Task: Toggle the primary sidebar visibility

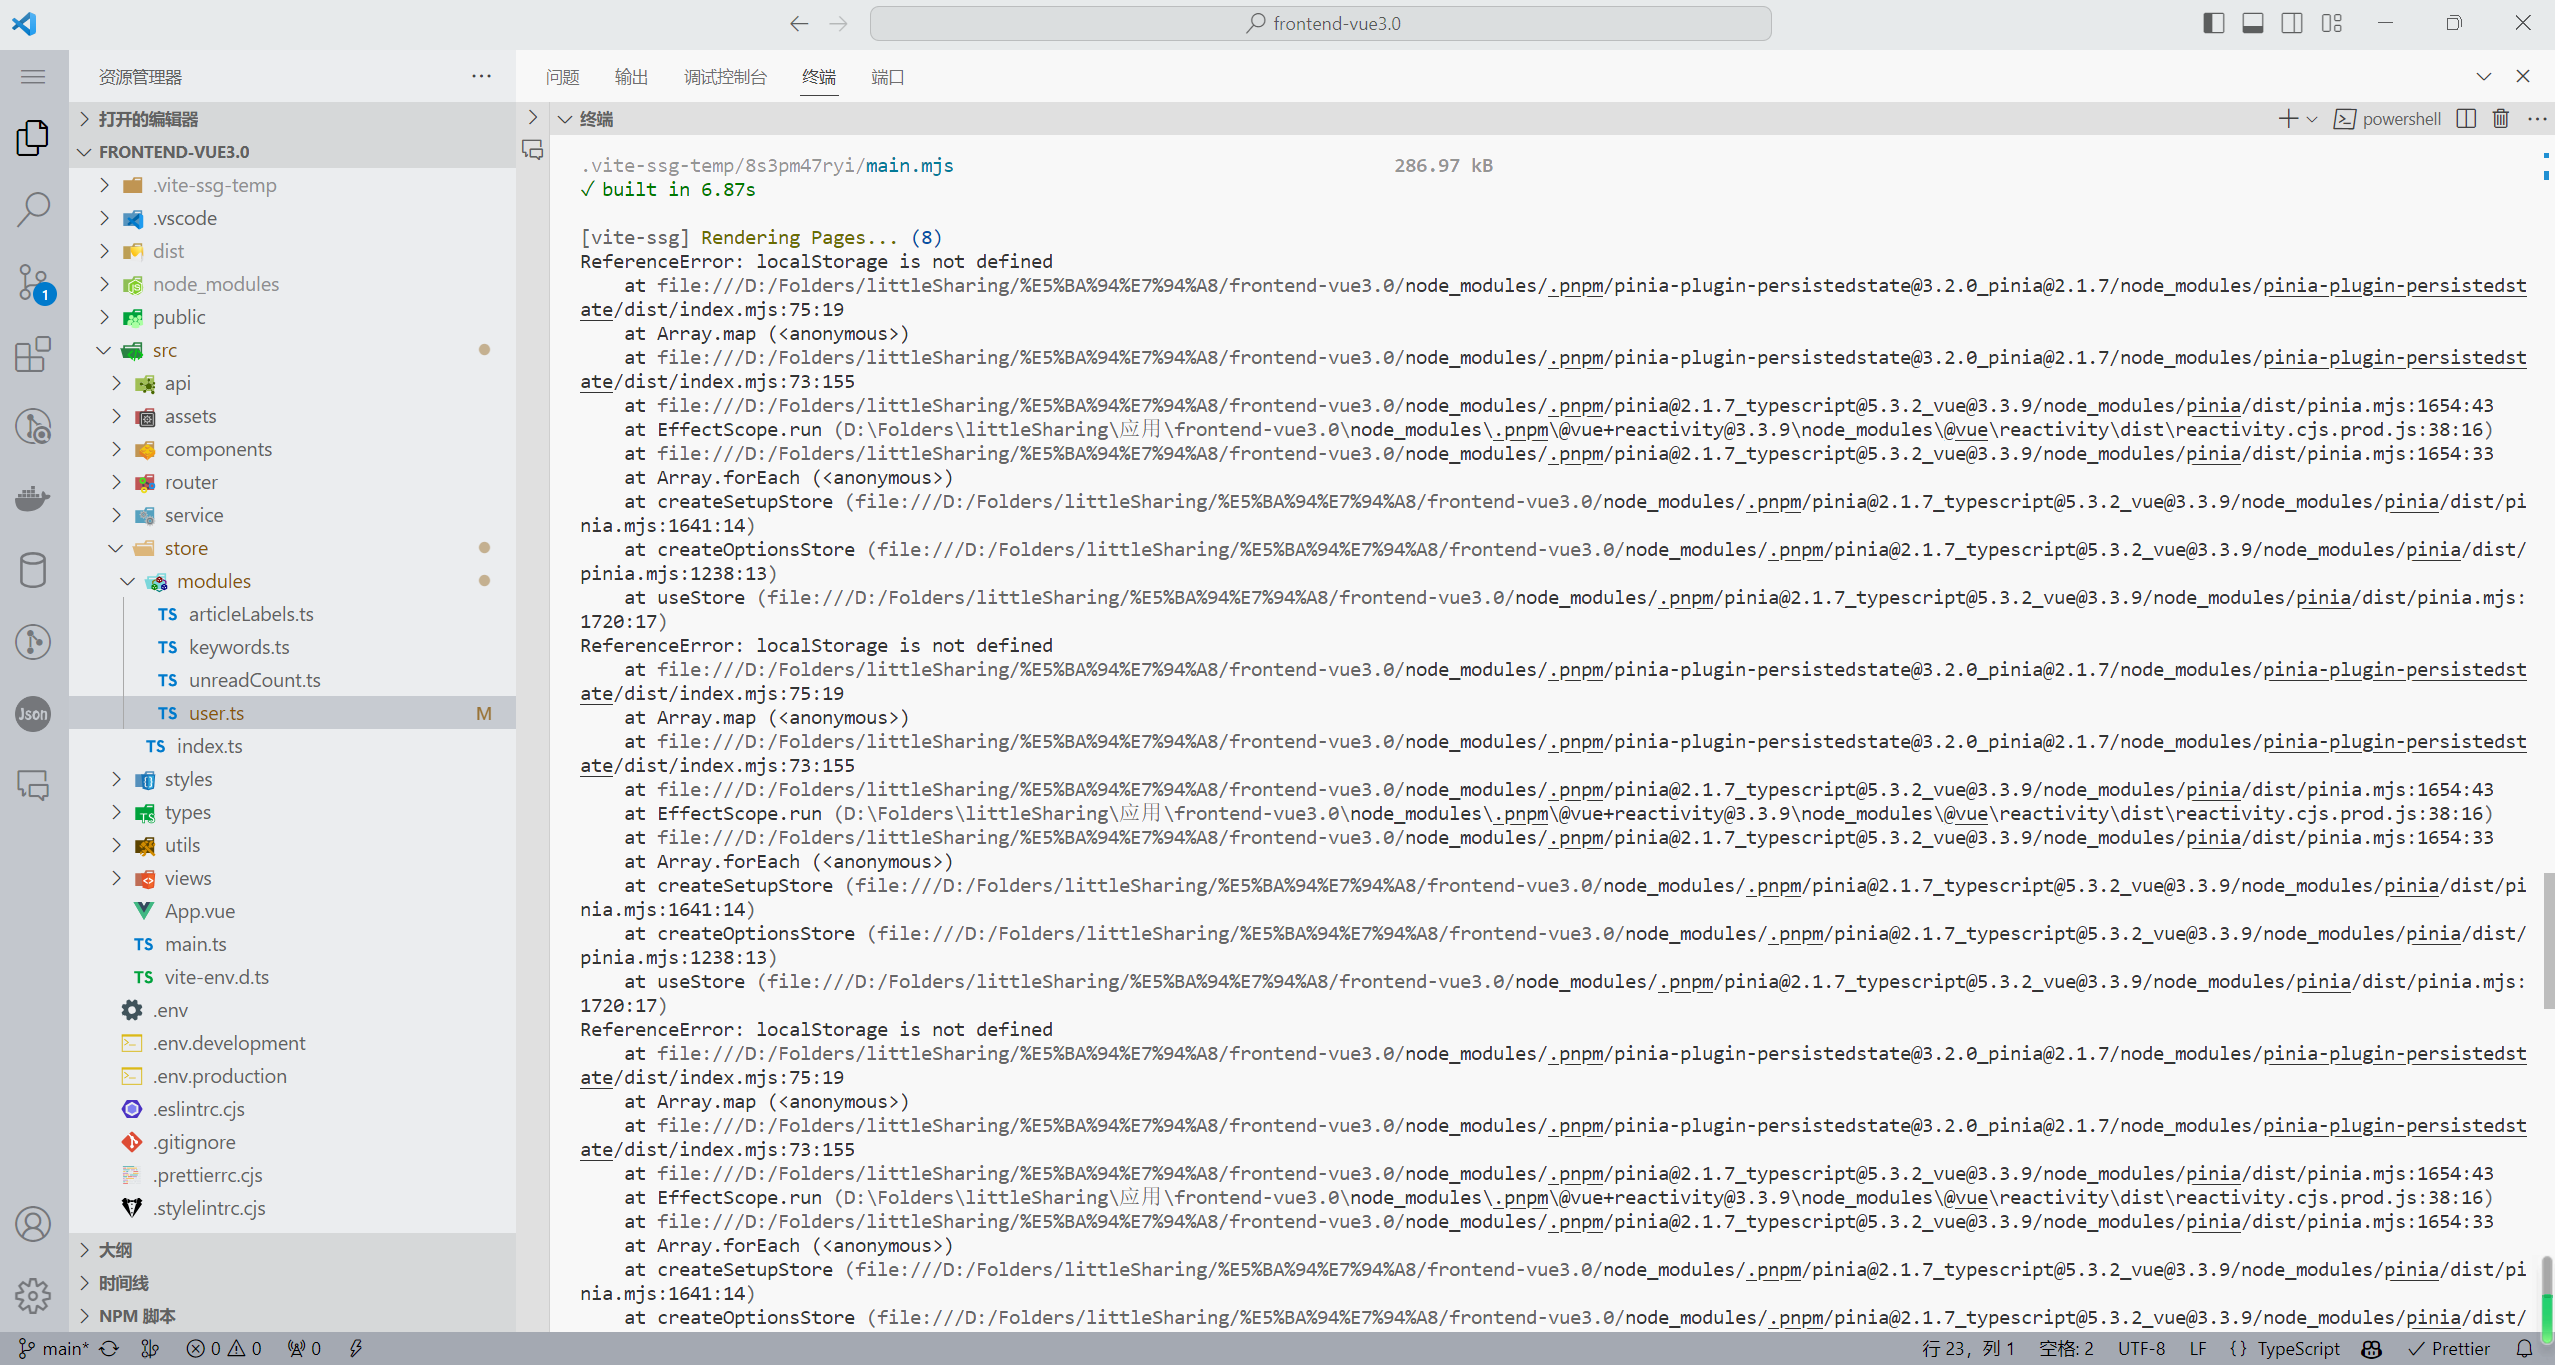Action: pos(2213,22)
